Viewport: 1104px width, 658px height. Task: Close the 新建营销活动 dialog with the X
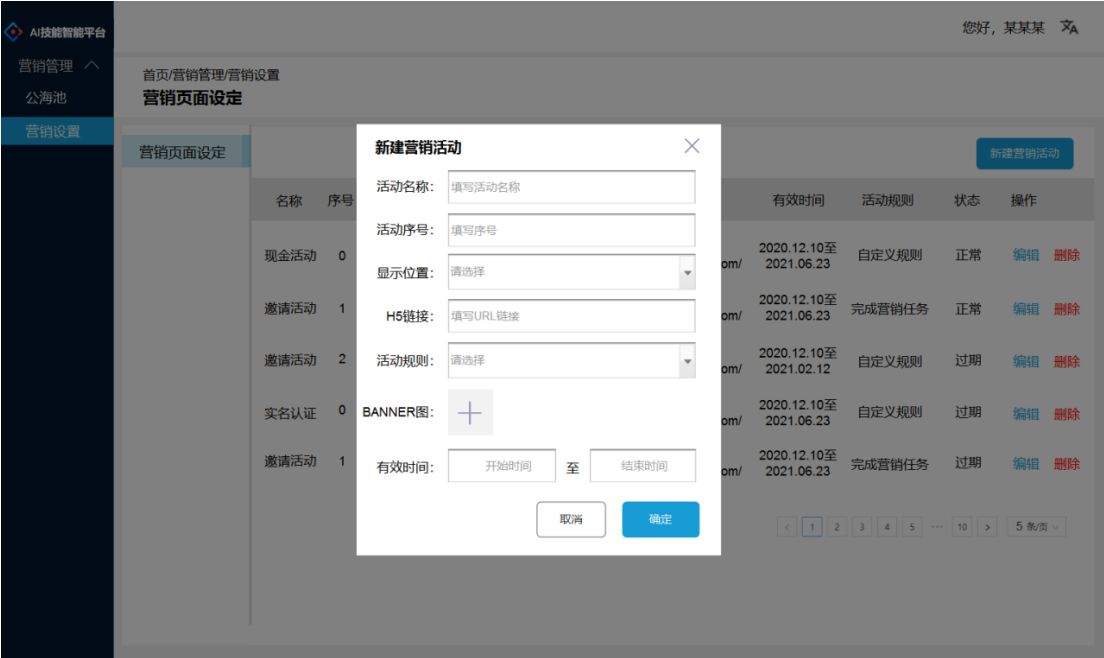[691, 145]
